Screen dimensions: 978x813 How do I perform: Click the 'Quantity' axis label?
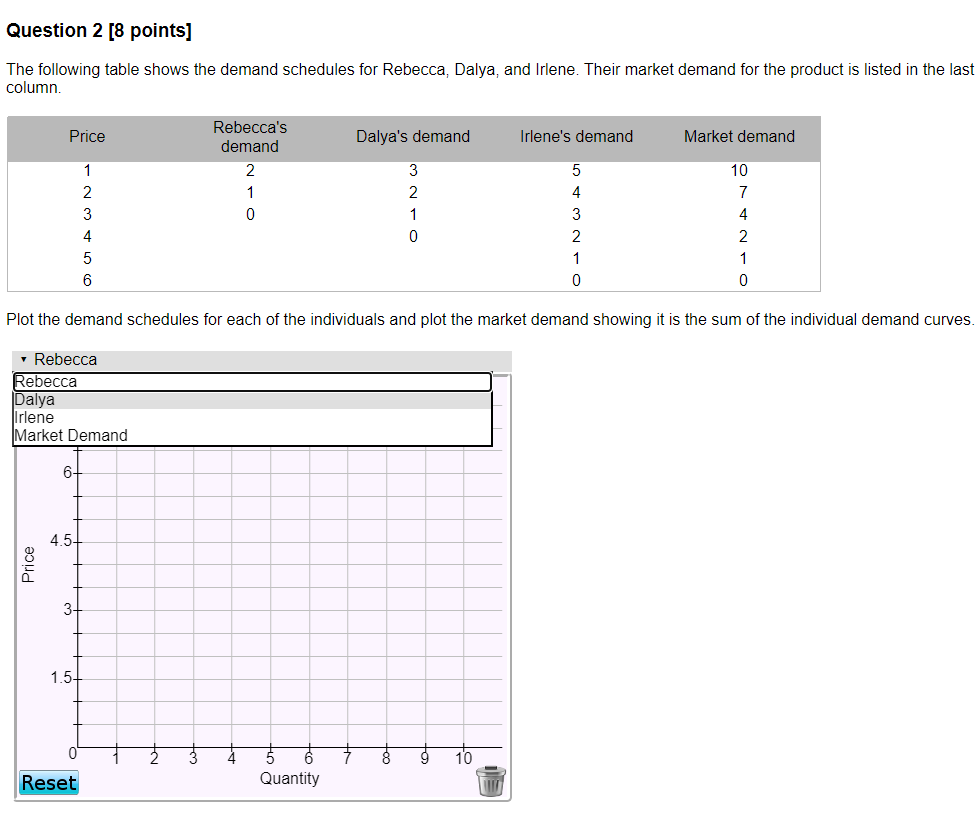pos(289,778)
